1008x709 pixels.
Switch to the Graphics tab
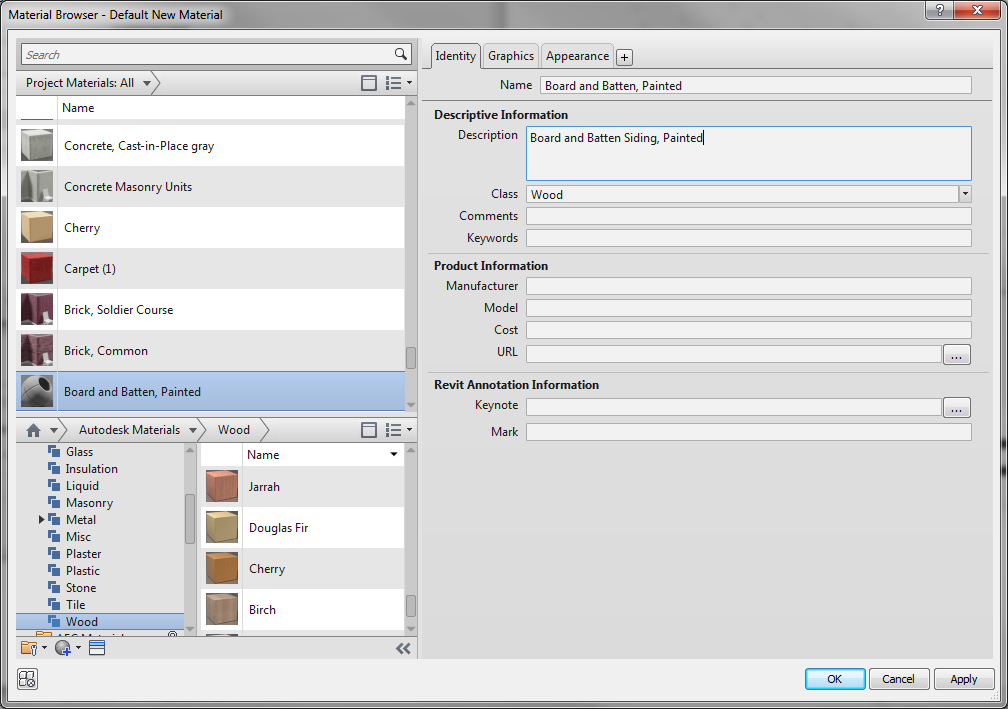pos(510,56)
